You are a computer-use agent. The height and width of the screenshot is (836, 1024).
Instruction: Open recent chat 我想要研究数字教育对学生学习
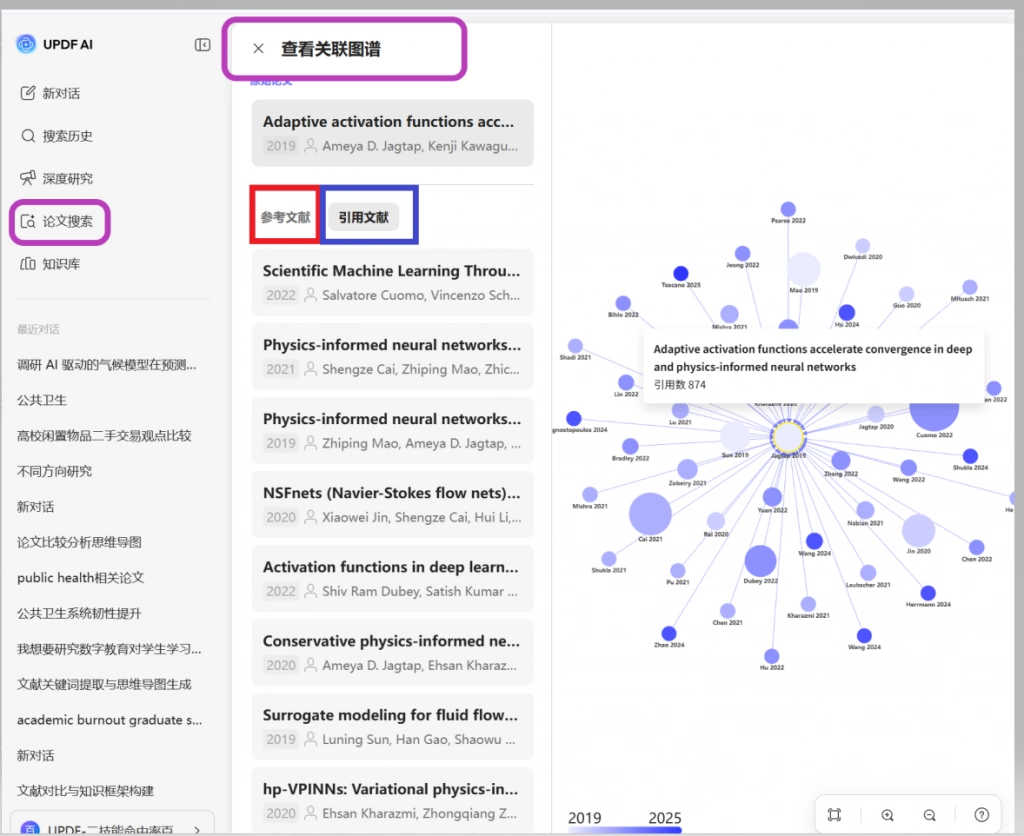point(109,649)
